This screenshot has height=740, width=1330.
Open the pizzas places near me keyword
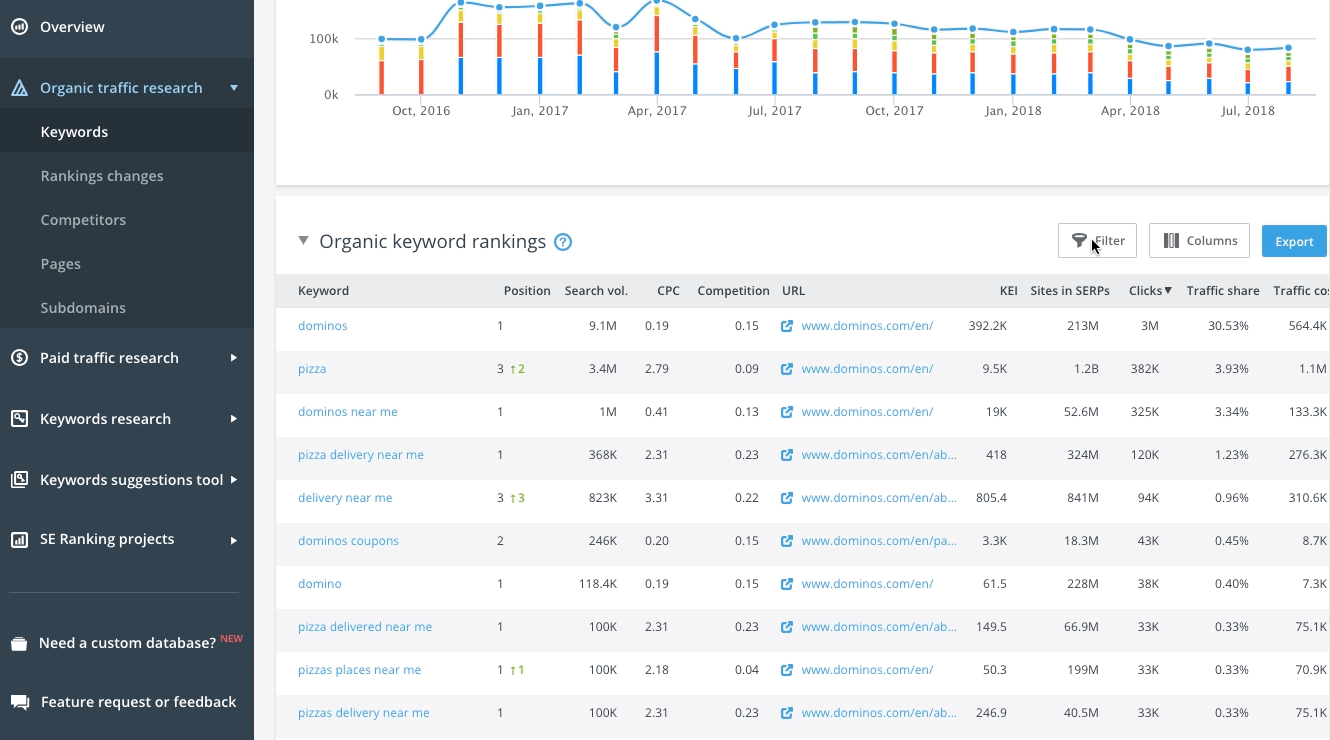[x=360, y=670]
